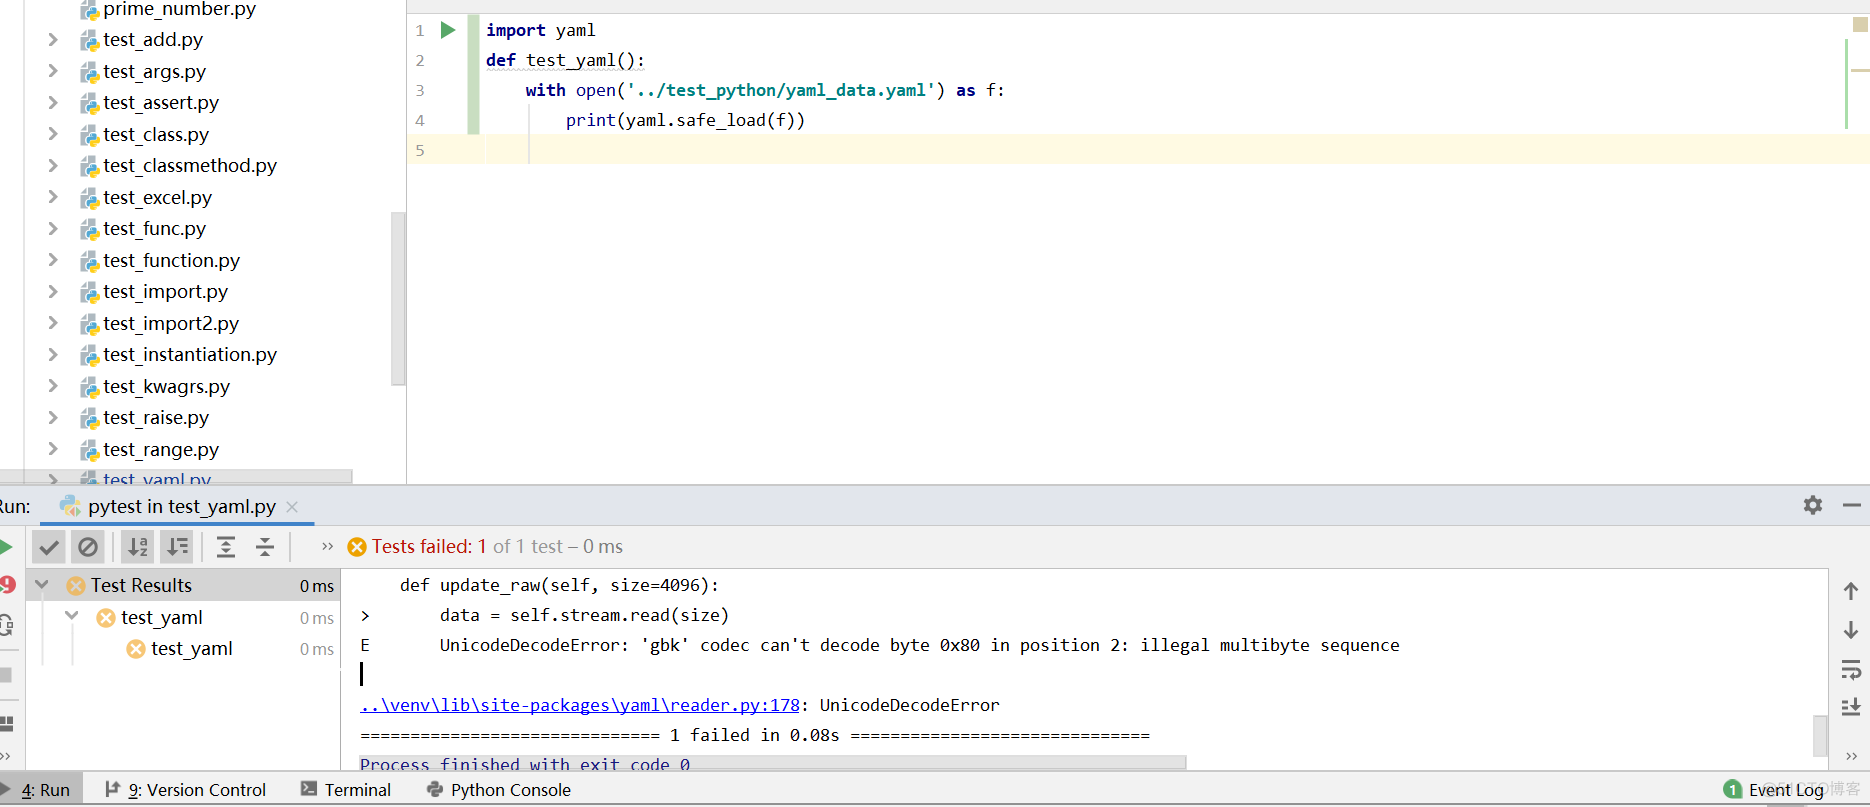The image size is (1870, 807).
Task: Expand test_assert.py structure arrow
Action: click(x=53, y=103)
